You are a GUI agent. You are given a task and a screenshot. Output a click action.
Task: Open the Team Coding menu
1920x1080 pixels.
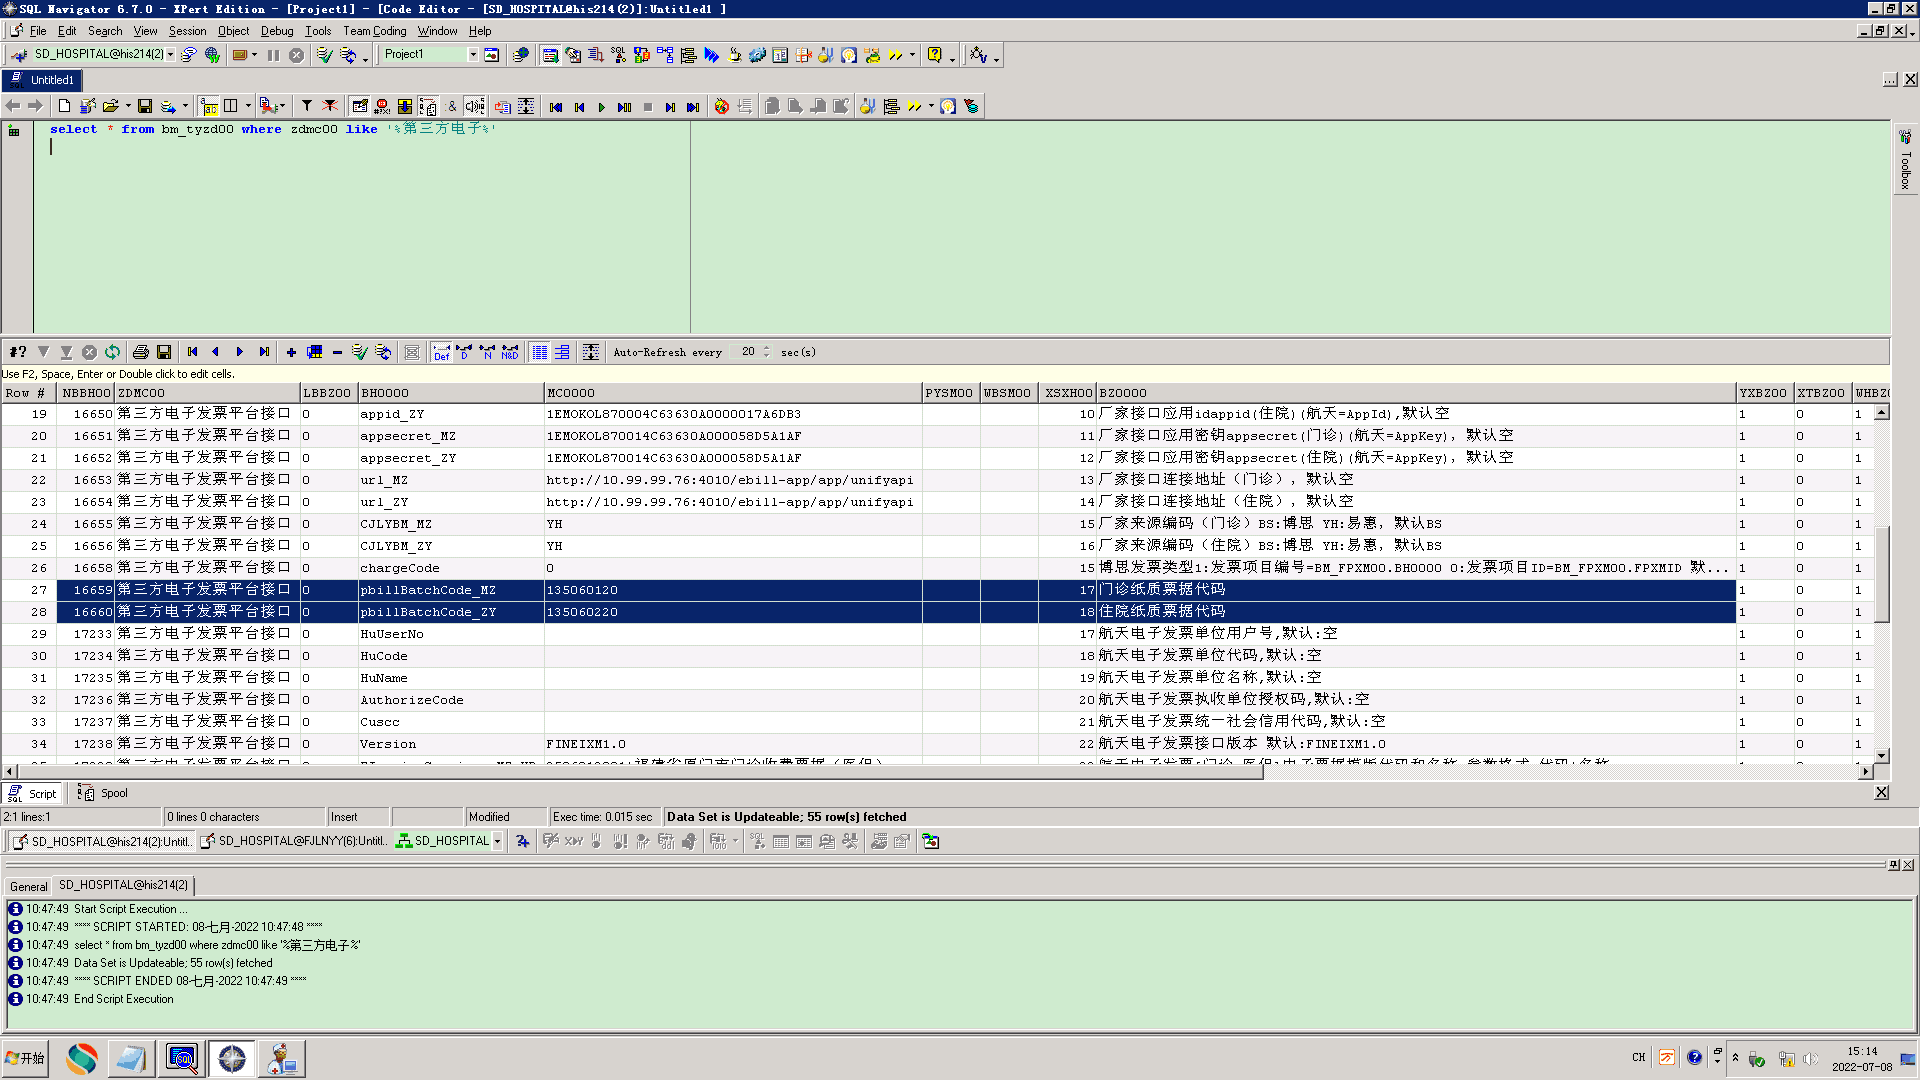click(374, 31)
